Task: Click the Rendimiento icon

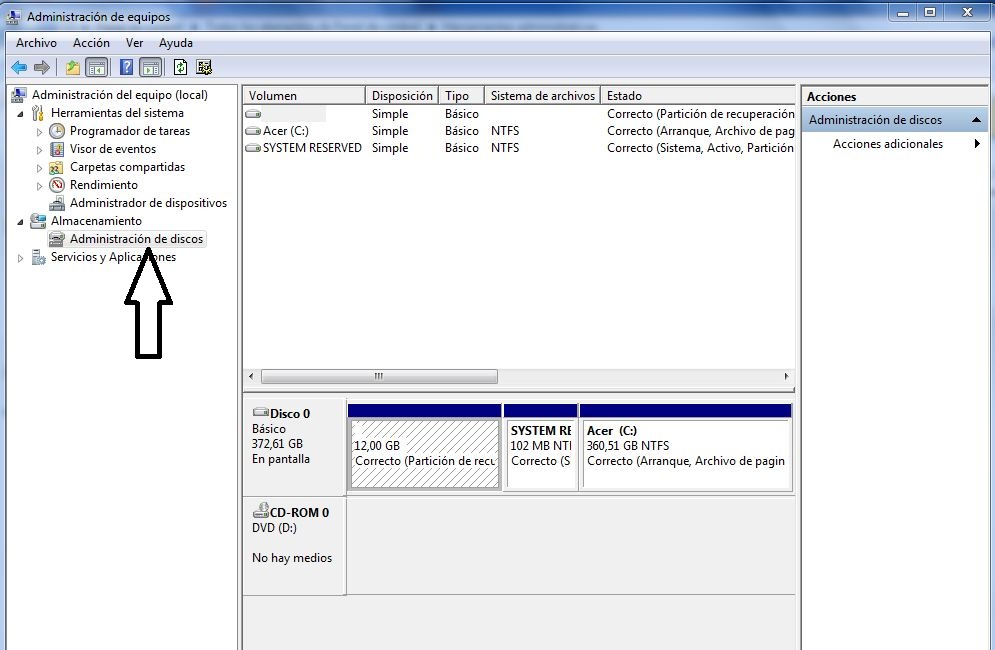Action: coord(57,185)
